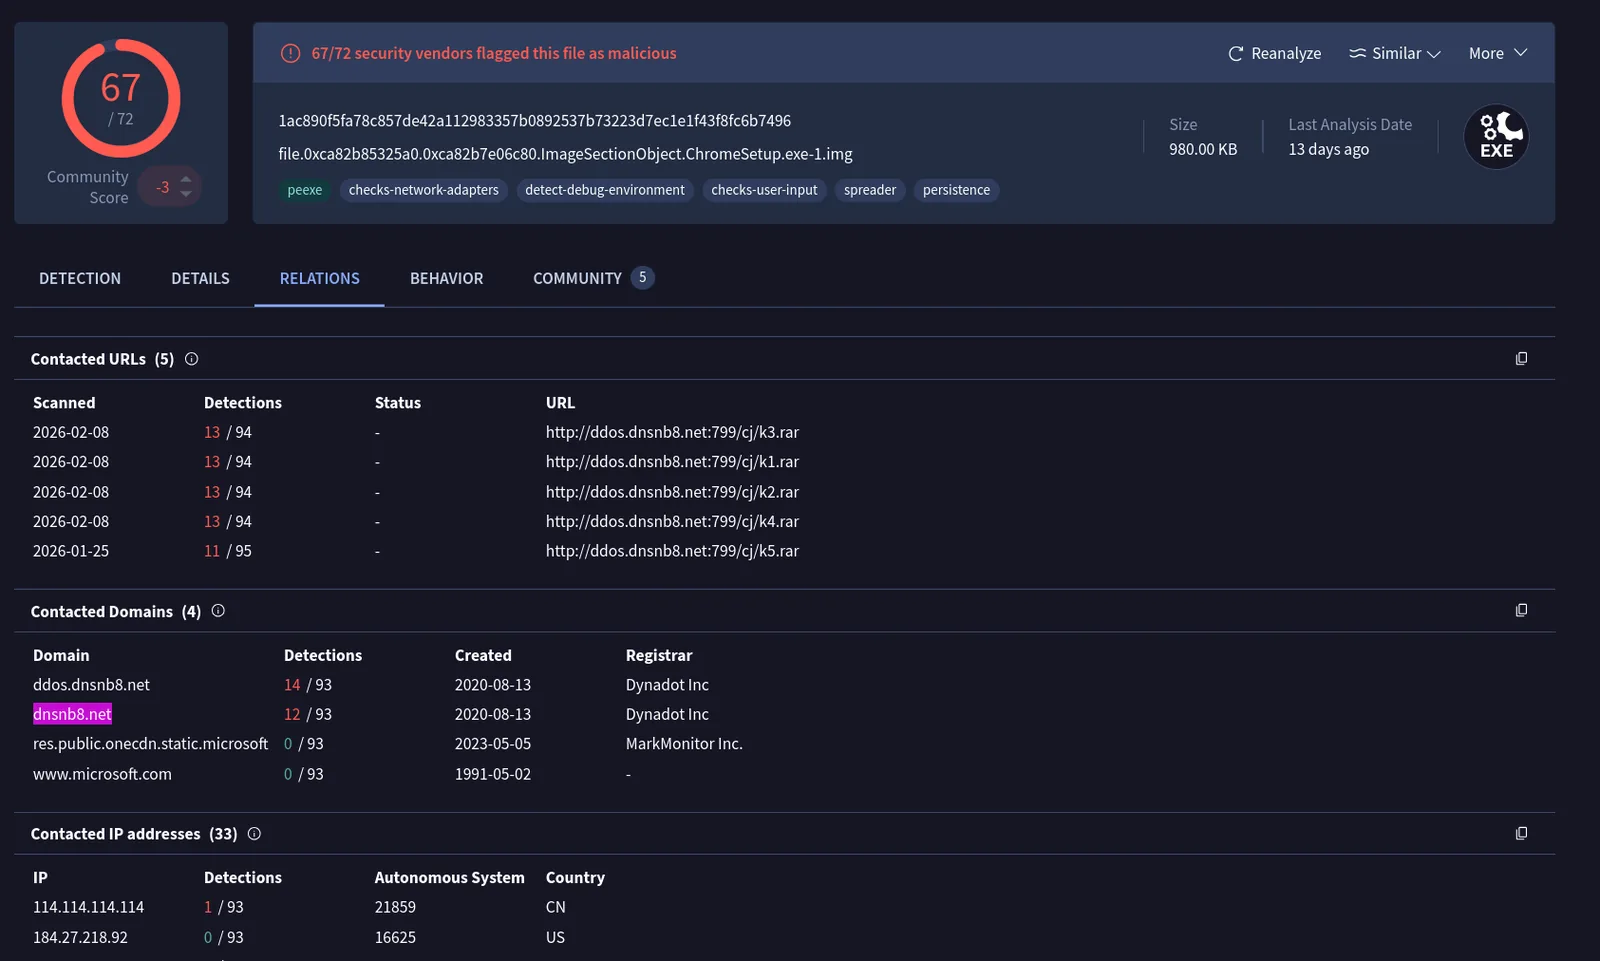The width and height of the screenshot is (1600, 961).
Task: Click the checks-user-input tag
Action: [764, 190]
